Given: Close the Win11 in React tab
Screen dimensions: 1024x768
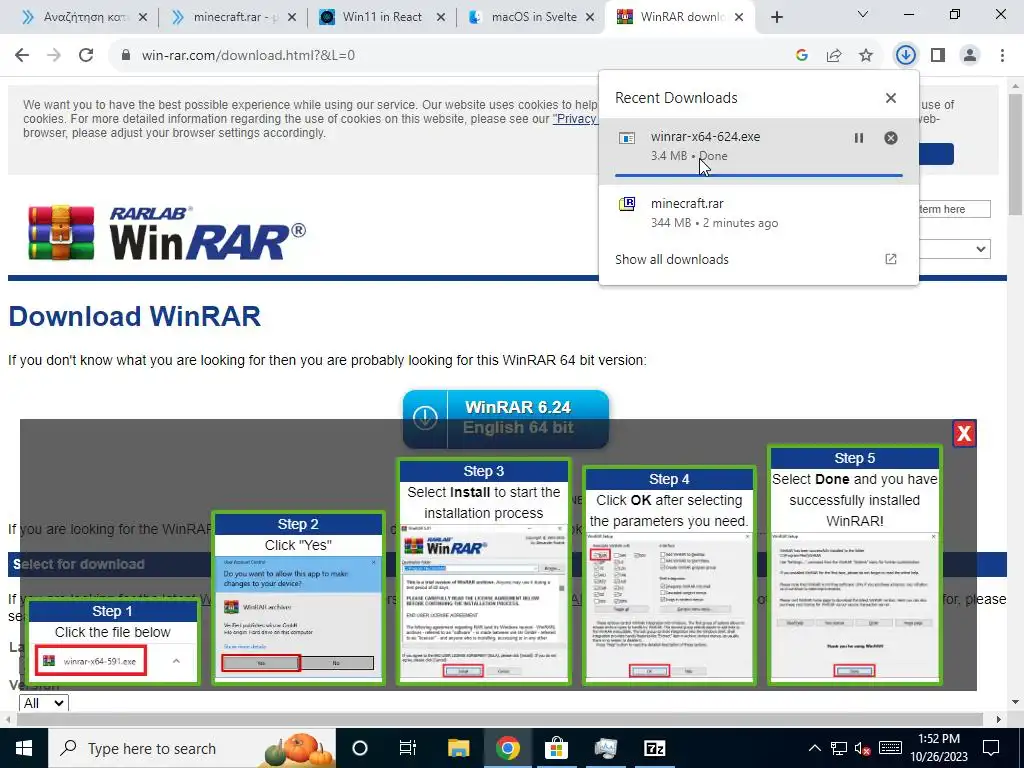Looking at the screenshot, I should click(x=441, y=17).
